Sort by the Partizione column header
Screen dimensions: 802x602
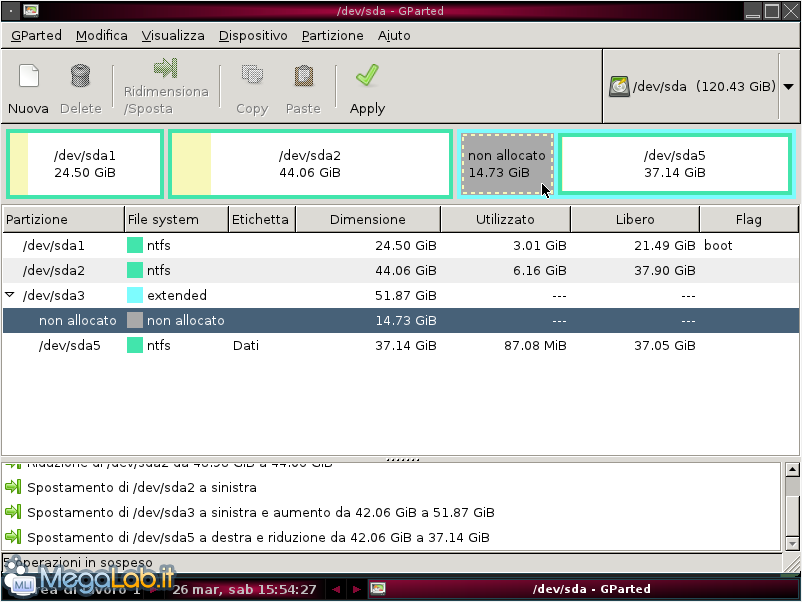tap(63, 219)
